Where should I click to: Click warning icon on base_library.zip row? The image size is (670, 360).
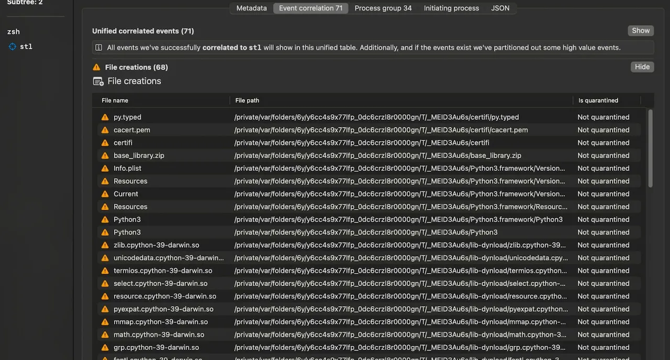(105, 155)
